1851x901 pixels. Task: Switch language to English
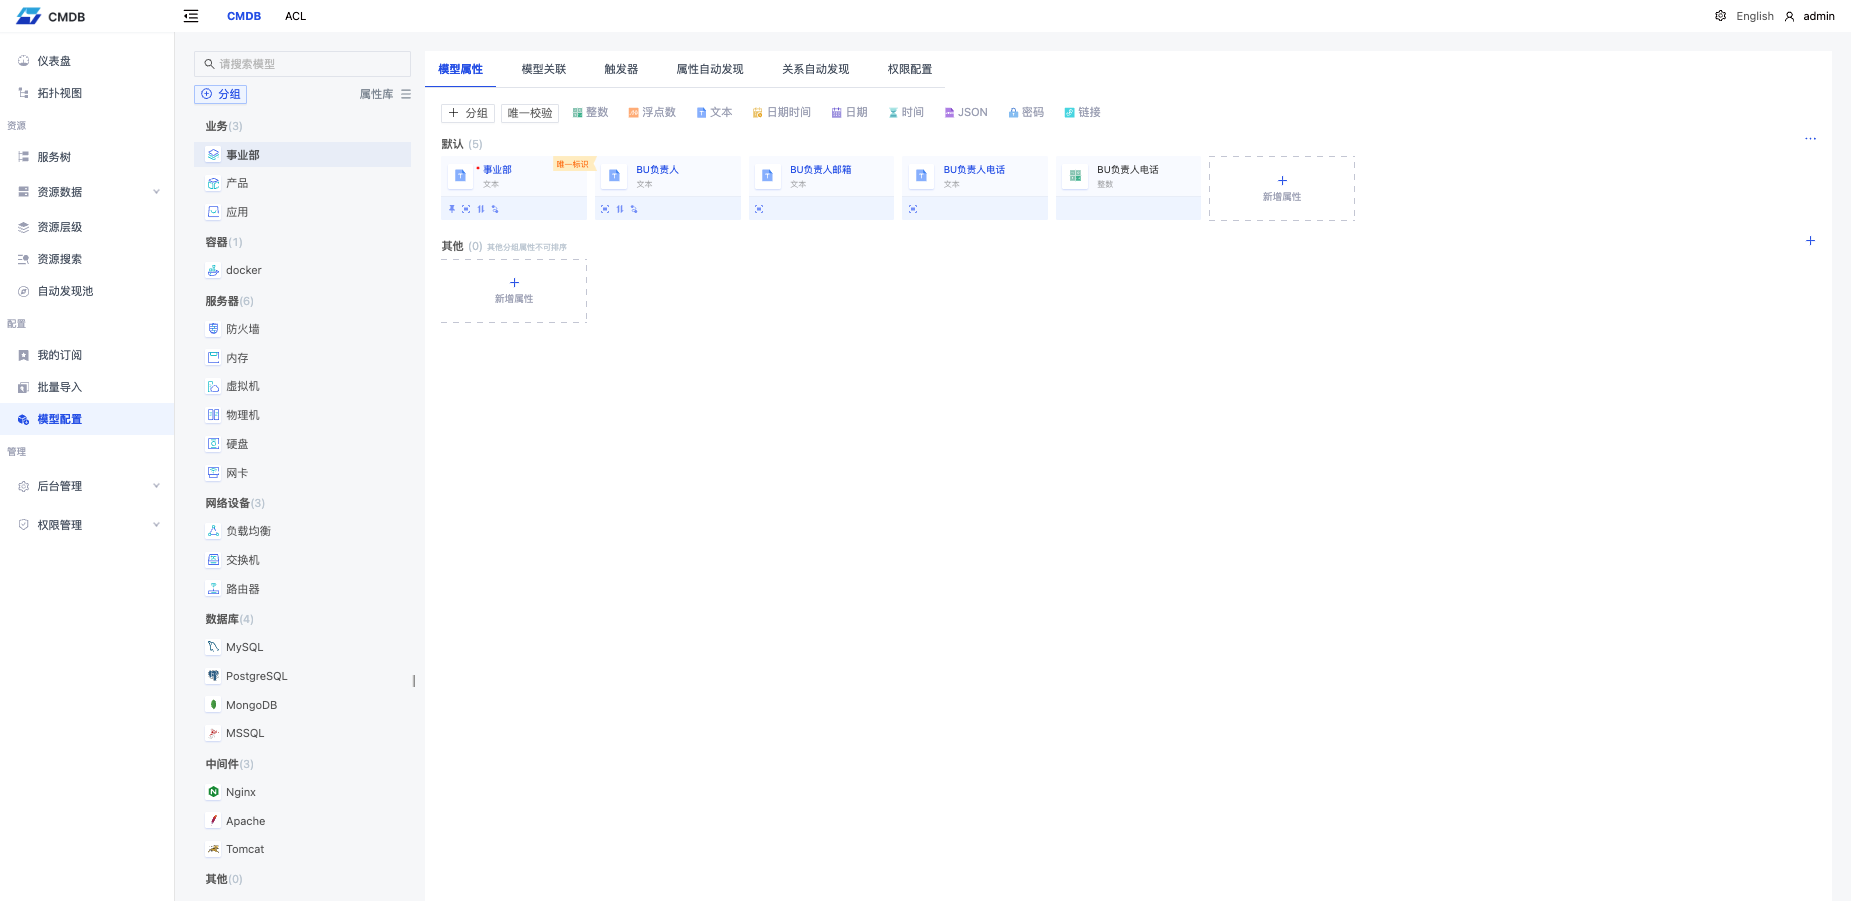(x=1754, y=16)
